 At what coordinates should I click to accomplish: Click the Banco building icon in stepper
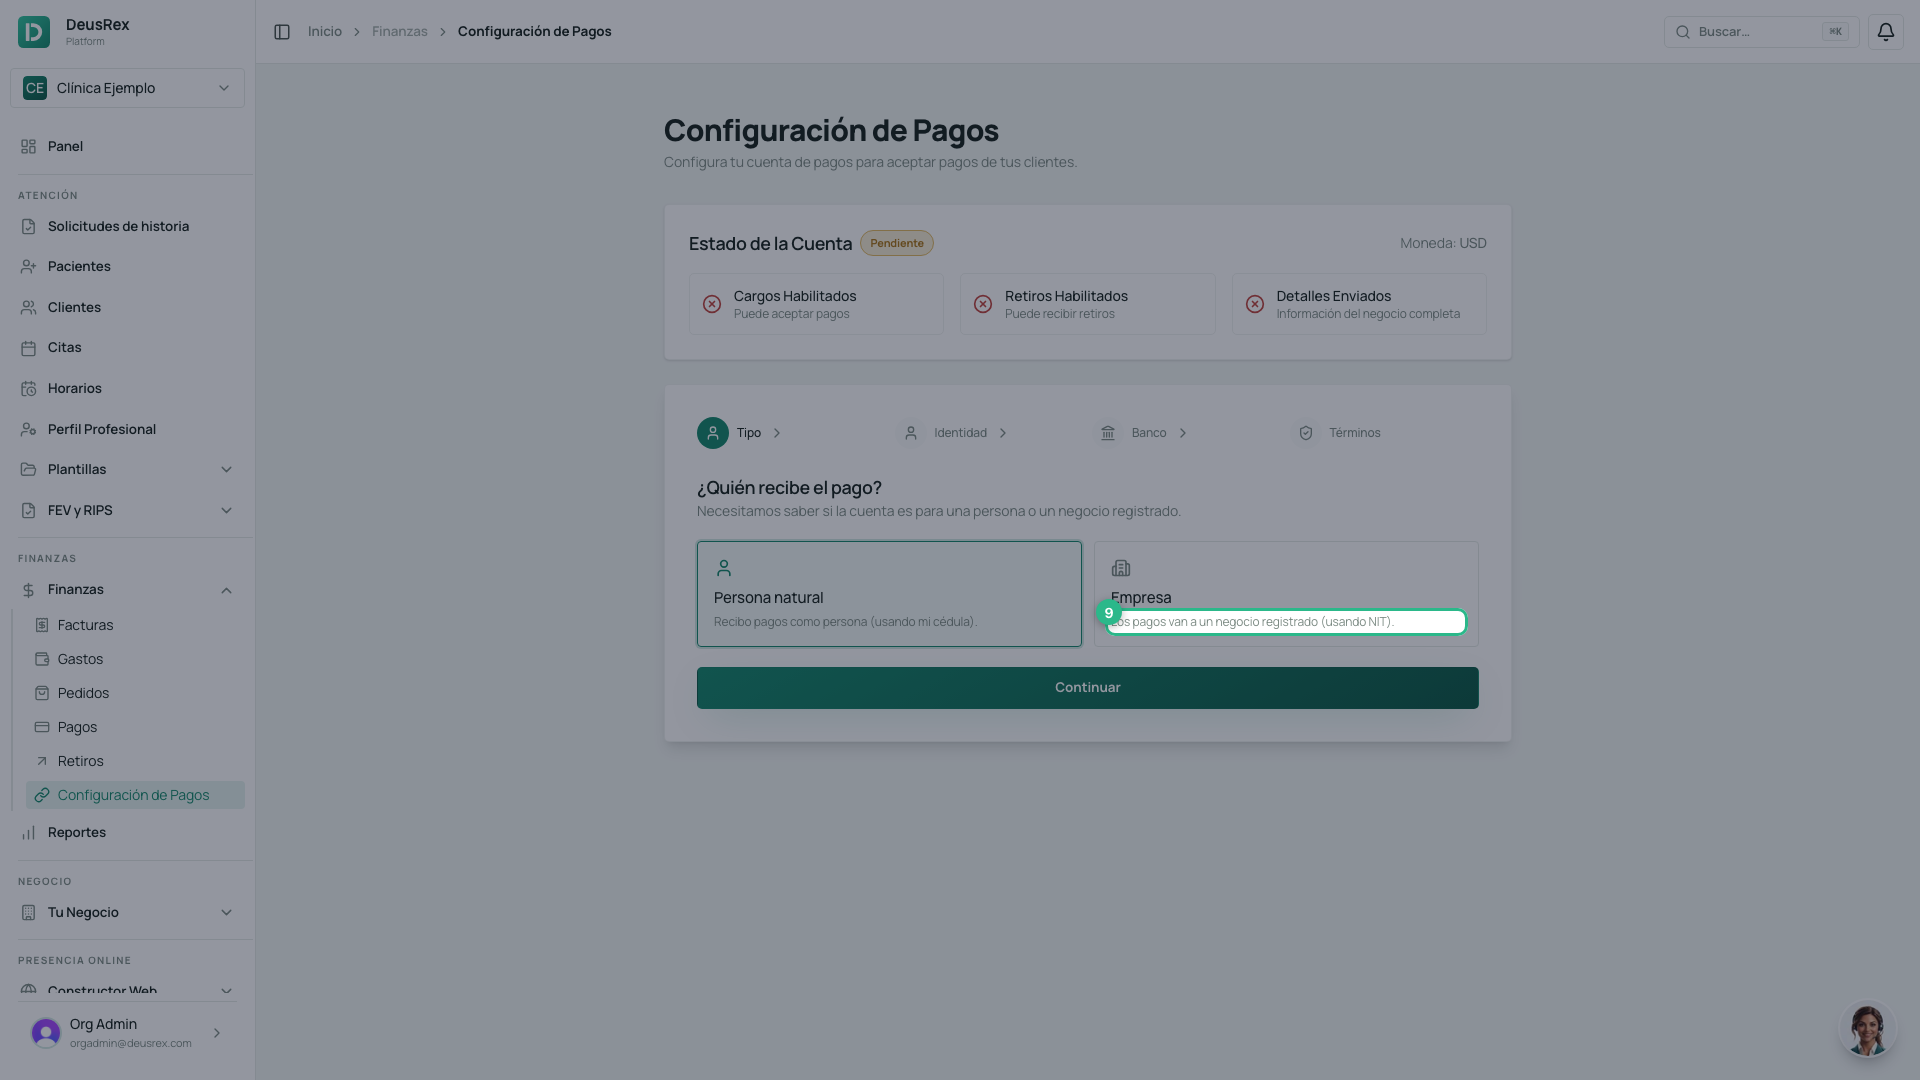[1108, 433]
